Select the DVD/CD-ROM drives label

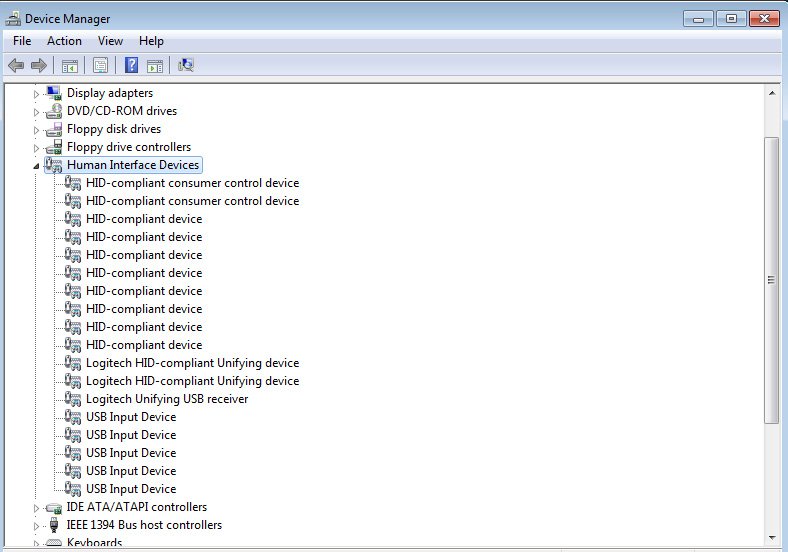(x=122, y=111)
